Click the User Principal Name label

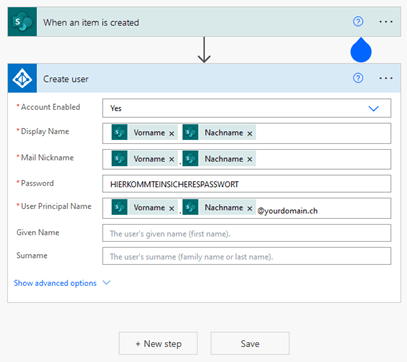pyautogui.click(x=56, y=206)
